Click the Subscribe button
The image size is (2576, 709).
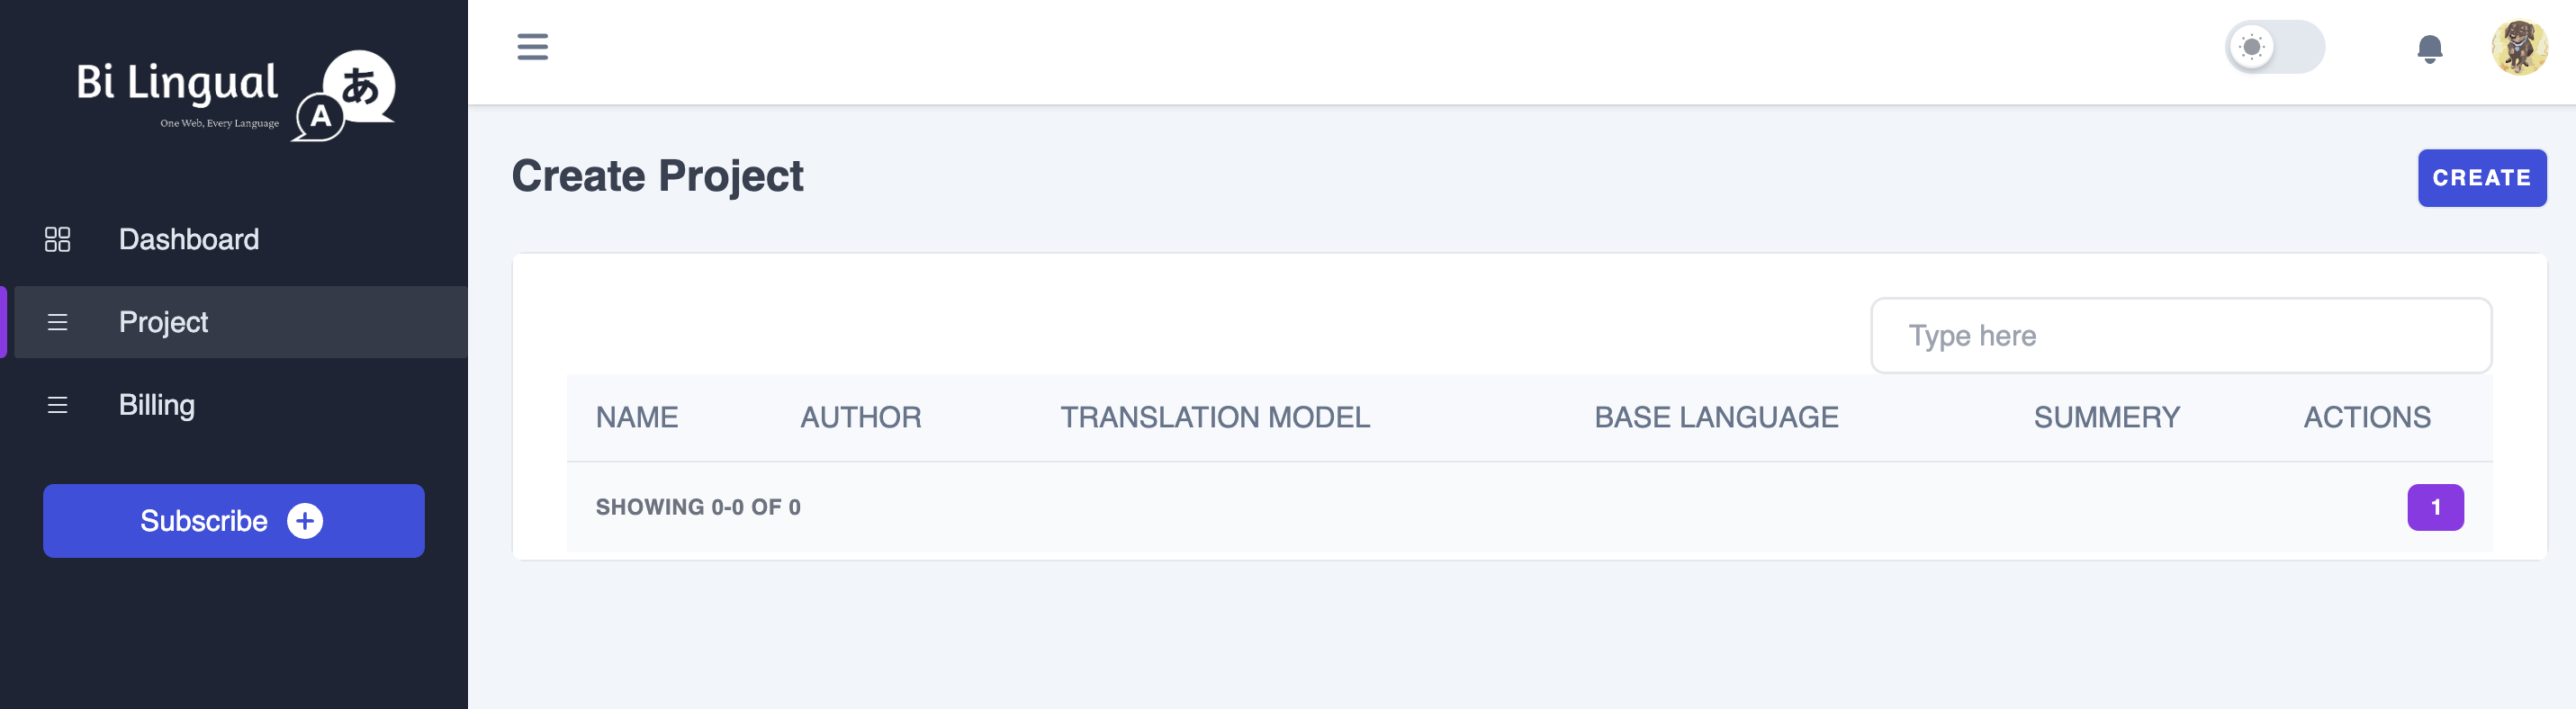234,521
